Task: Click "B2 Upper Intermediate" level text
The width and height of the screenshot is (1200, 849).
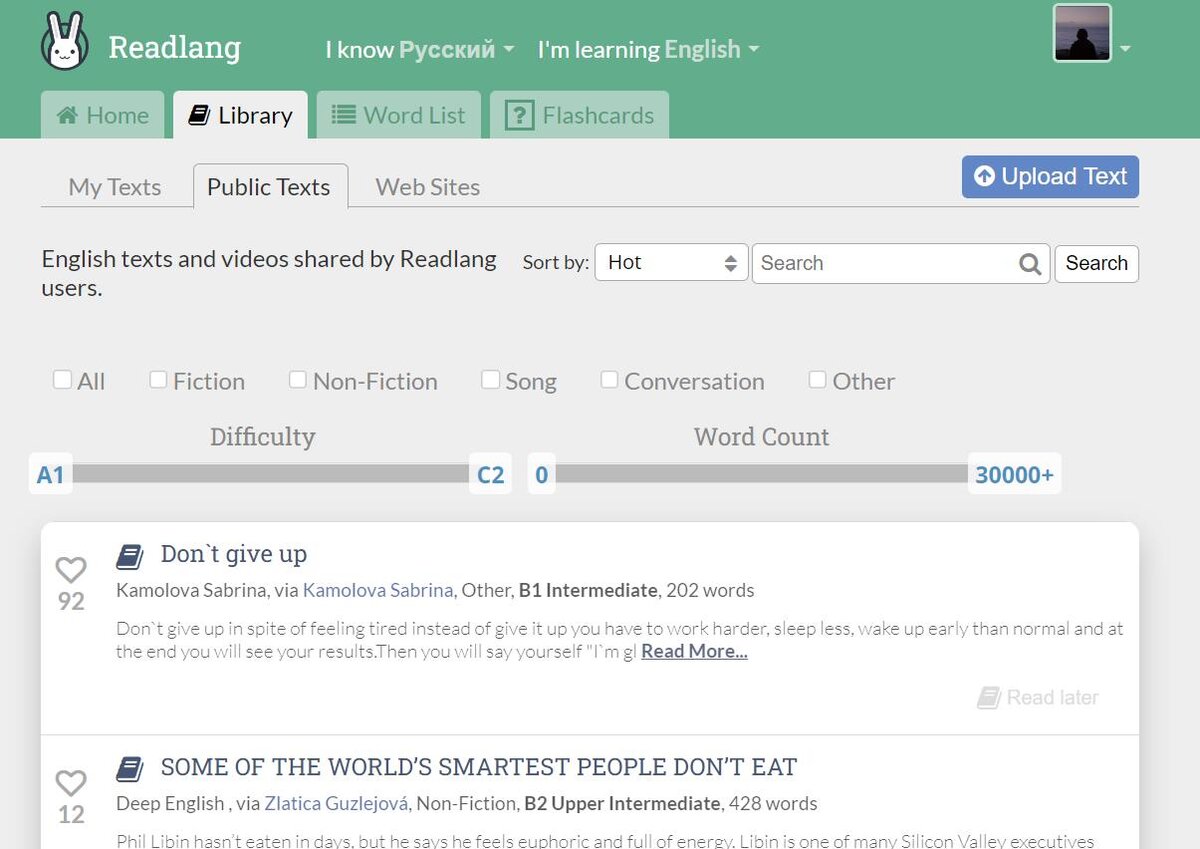Action: pos(621,803)
